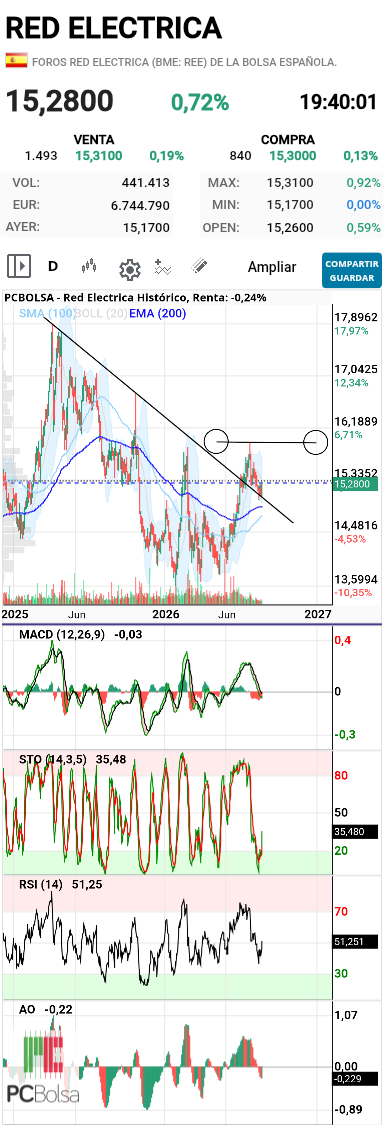Click the 2025 label on time axis

(14, 614)
